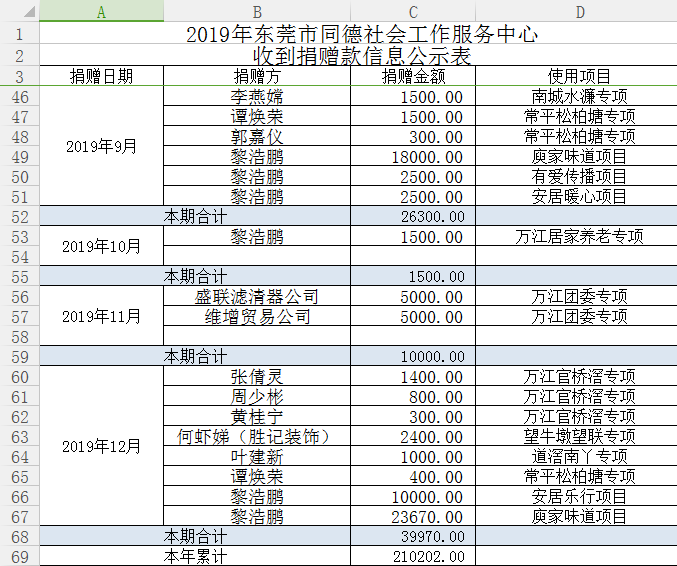
Task: Select column B header
Action: click(257, 11)
